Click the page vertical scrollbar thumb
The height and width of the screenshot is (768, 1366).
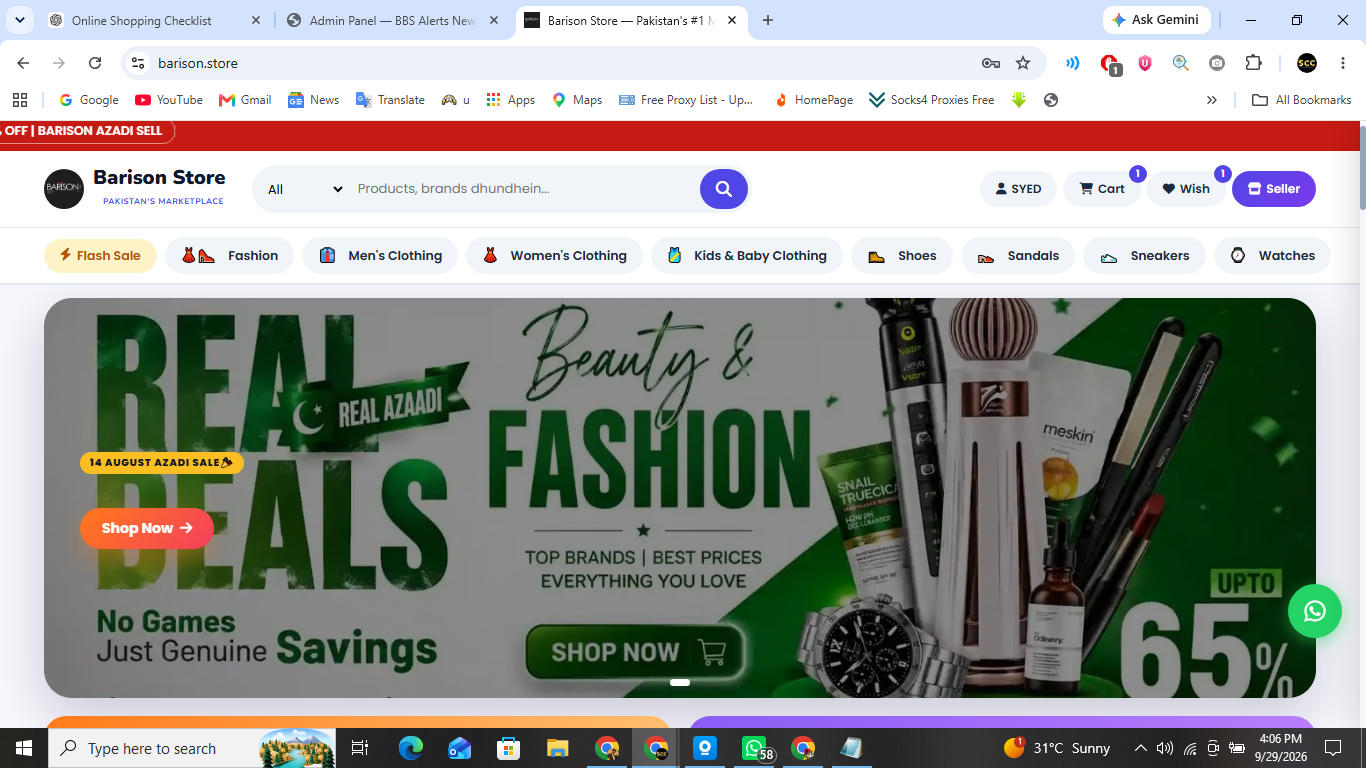click(x=1361, y=167)
